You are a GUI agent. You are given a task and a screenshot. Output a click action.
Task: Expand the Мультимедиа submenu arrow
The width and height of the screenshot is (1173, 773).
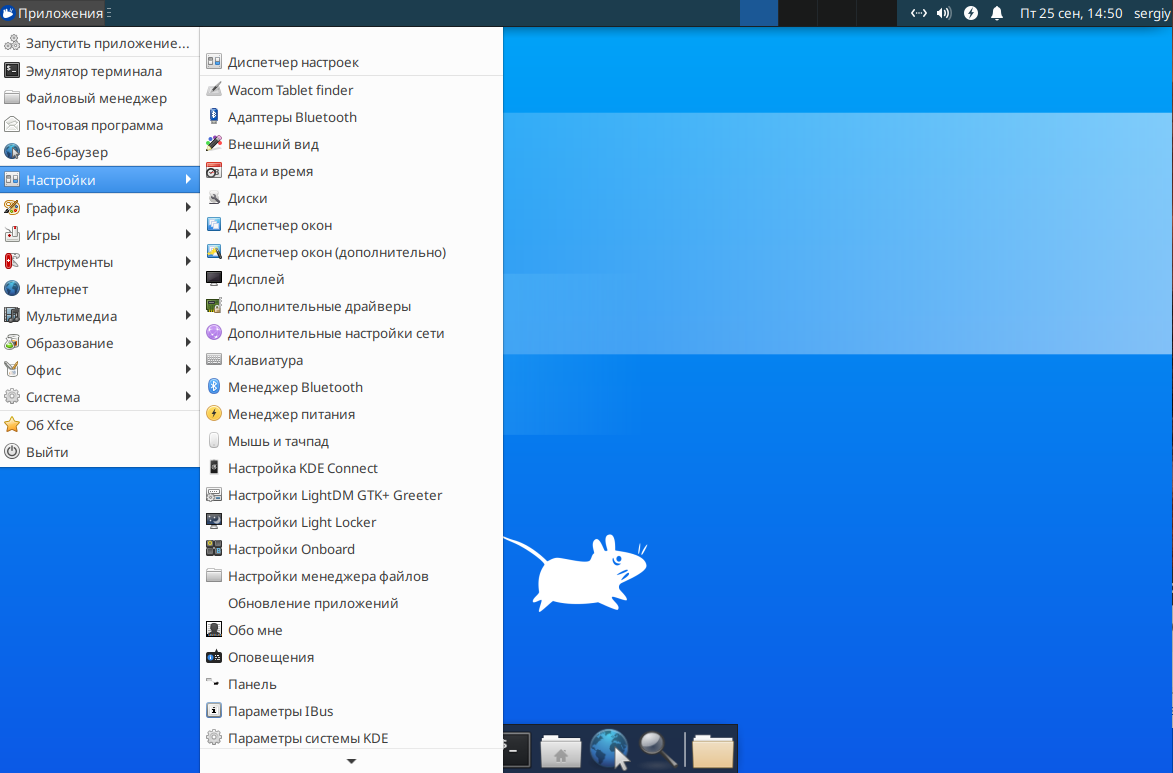pos(188,316)
